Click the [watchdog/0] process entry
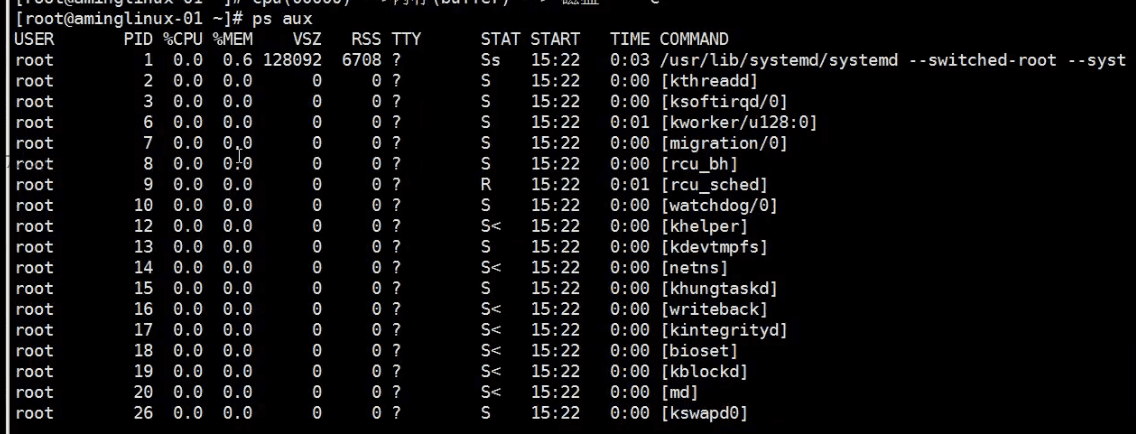 point(719,206)
